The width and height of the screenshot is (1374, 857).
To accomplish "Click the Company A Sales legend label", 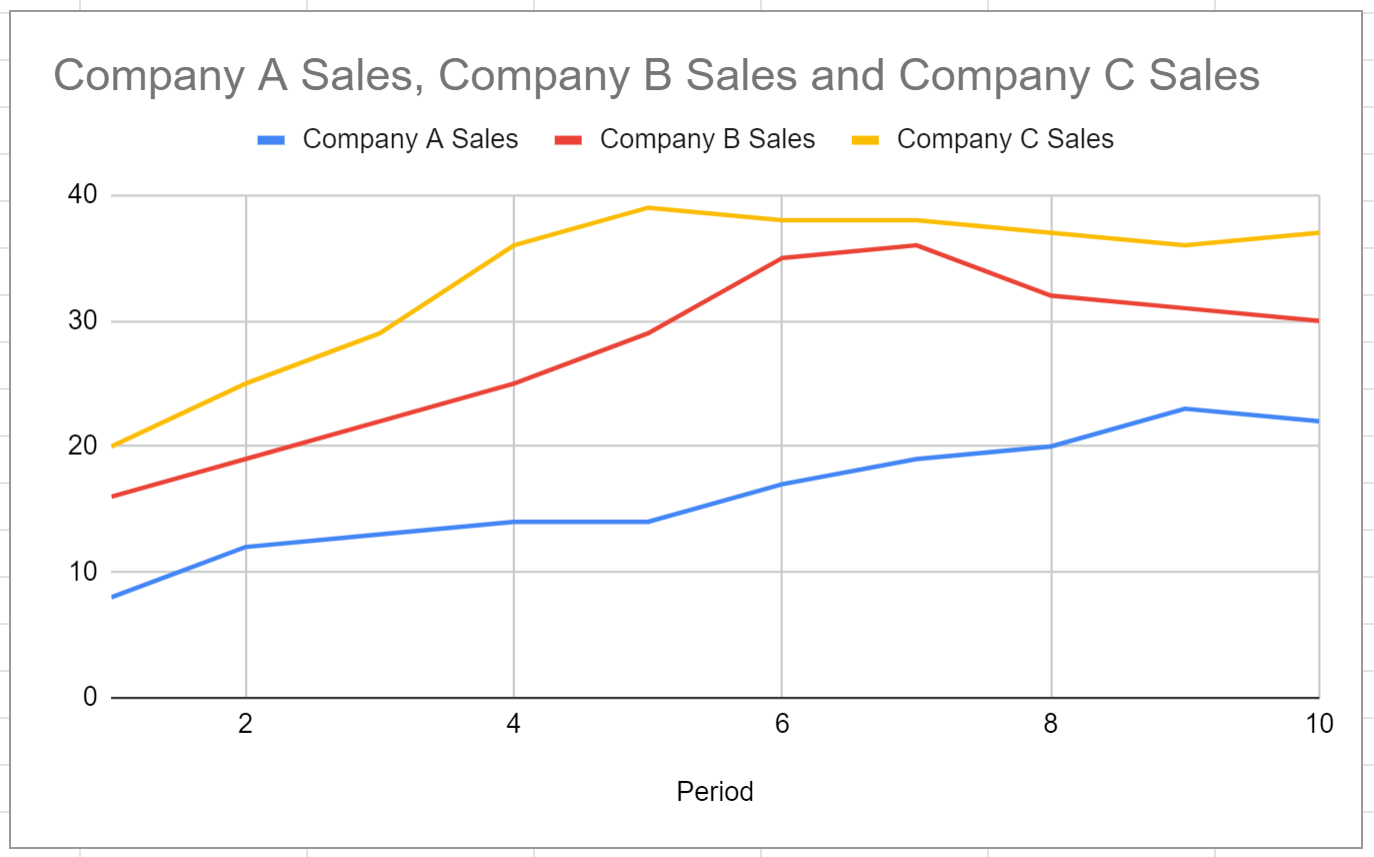I will pyautogui.click(x=410, y=139).
